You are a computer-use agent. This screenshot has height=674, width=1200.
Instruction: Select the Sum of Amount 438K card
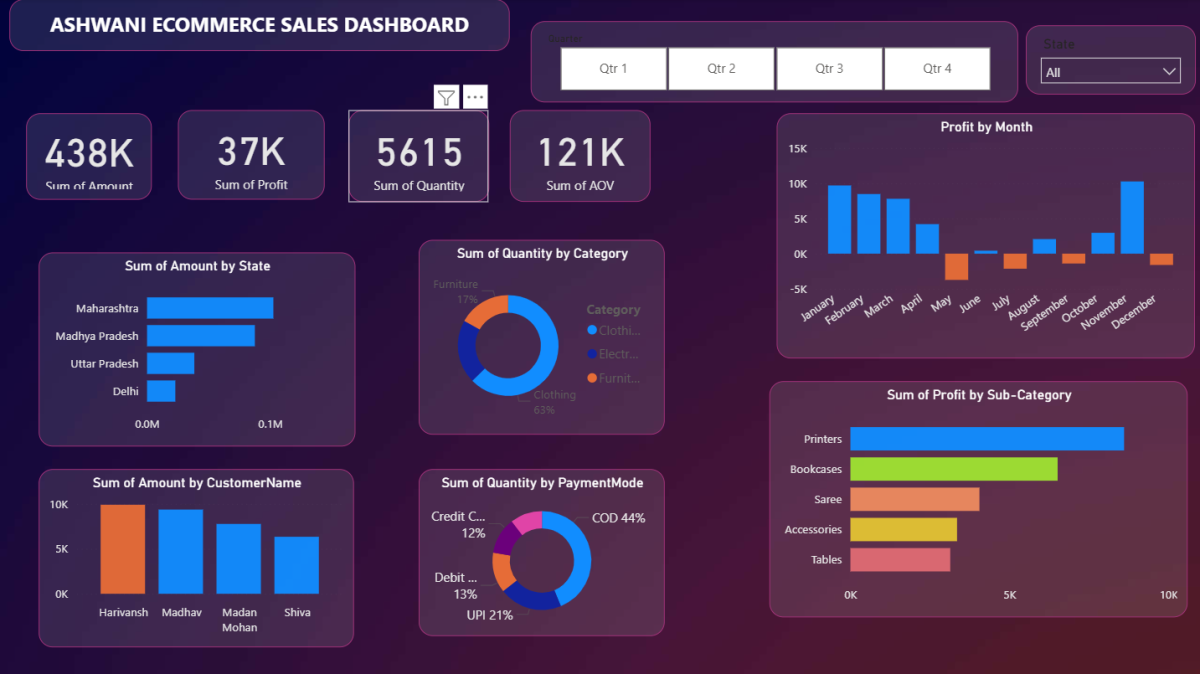point(89,156)
